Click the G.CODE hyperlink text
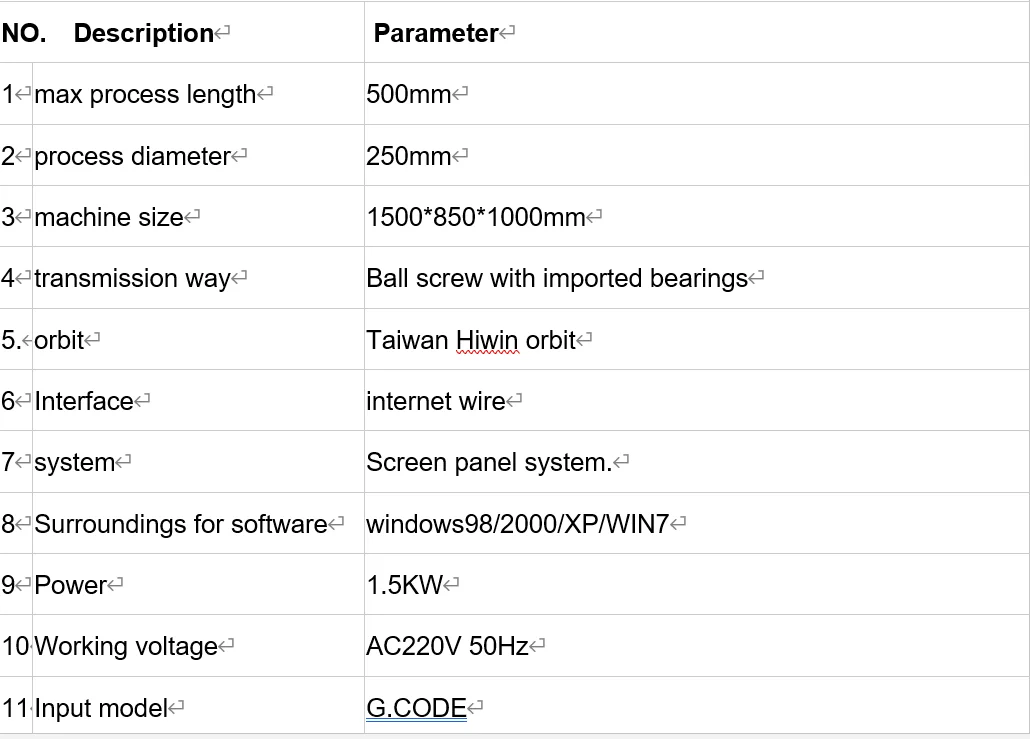Viewport: 1030px width, 739px height. point(416,707)
